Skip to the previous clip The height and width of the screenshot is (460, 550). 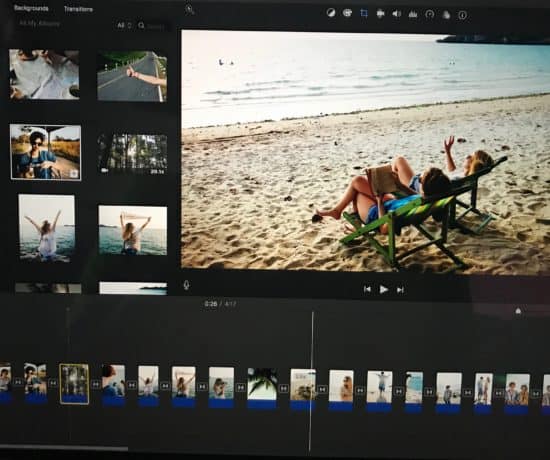pyautogui.click(x=367, y=289)
